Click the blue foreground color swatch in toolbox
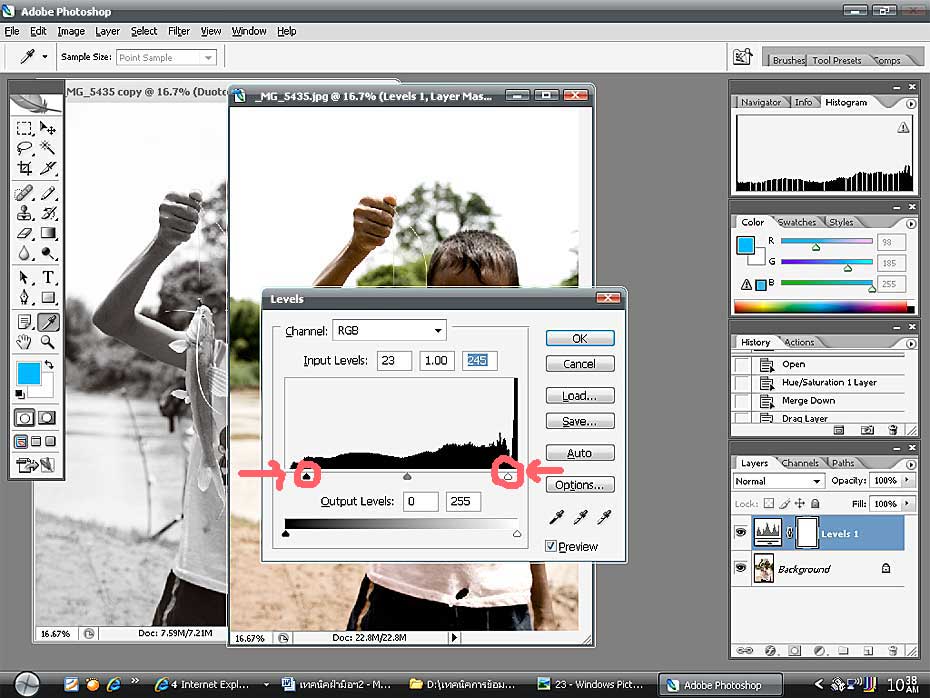 (28, 374)
